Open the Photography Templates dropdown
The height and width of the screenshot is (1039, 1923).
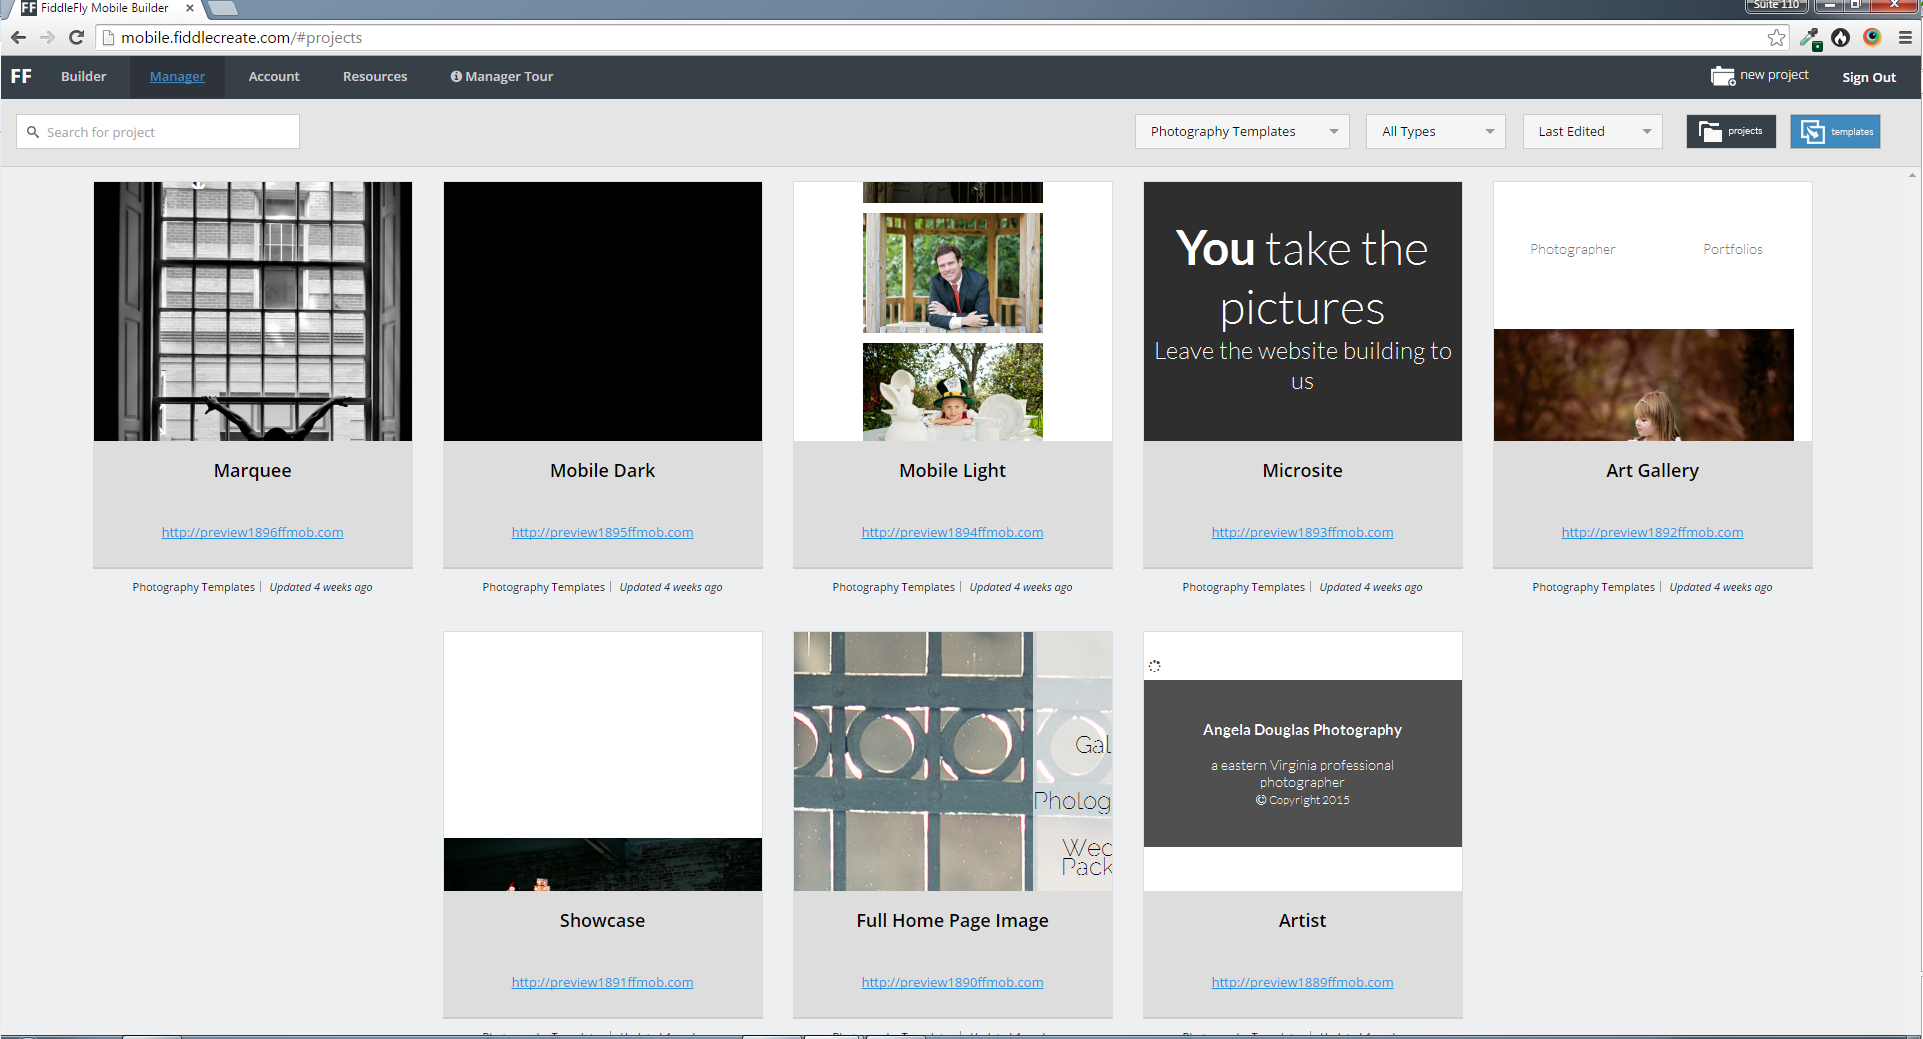click(1241, 131)
